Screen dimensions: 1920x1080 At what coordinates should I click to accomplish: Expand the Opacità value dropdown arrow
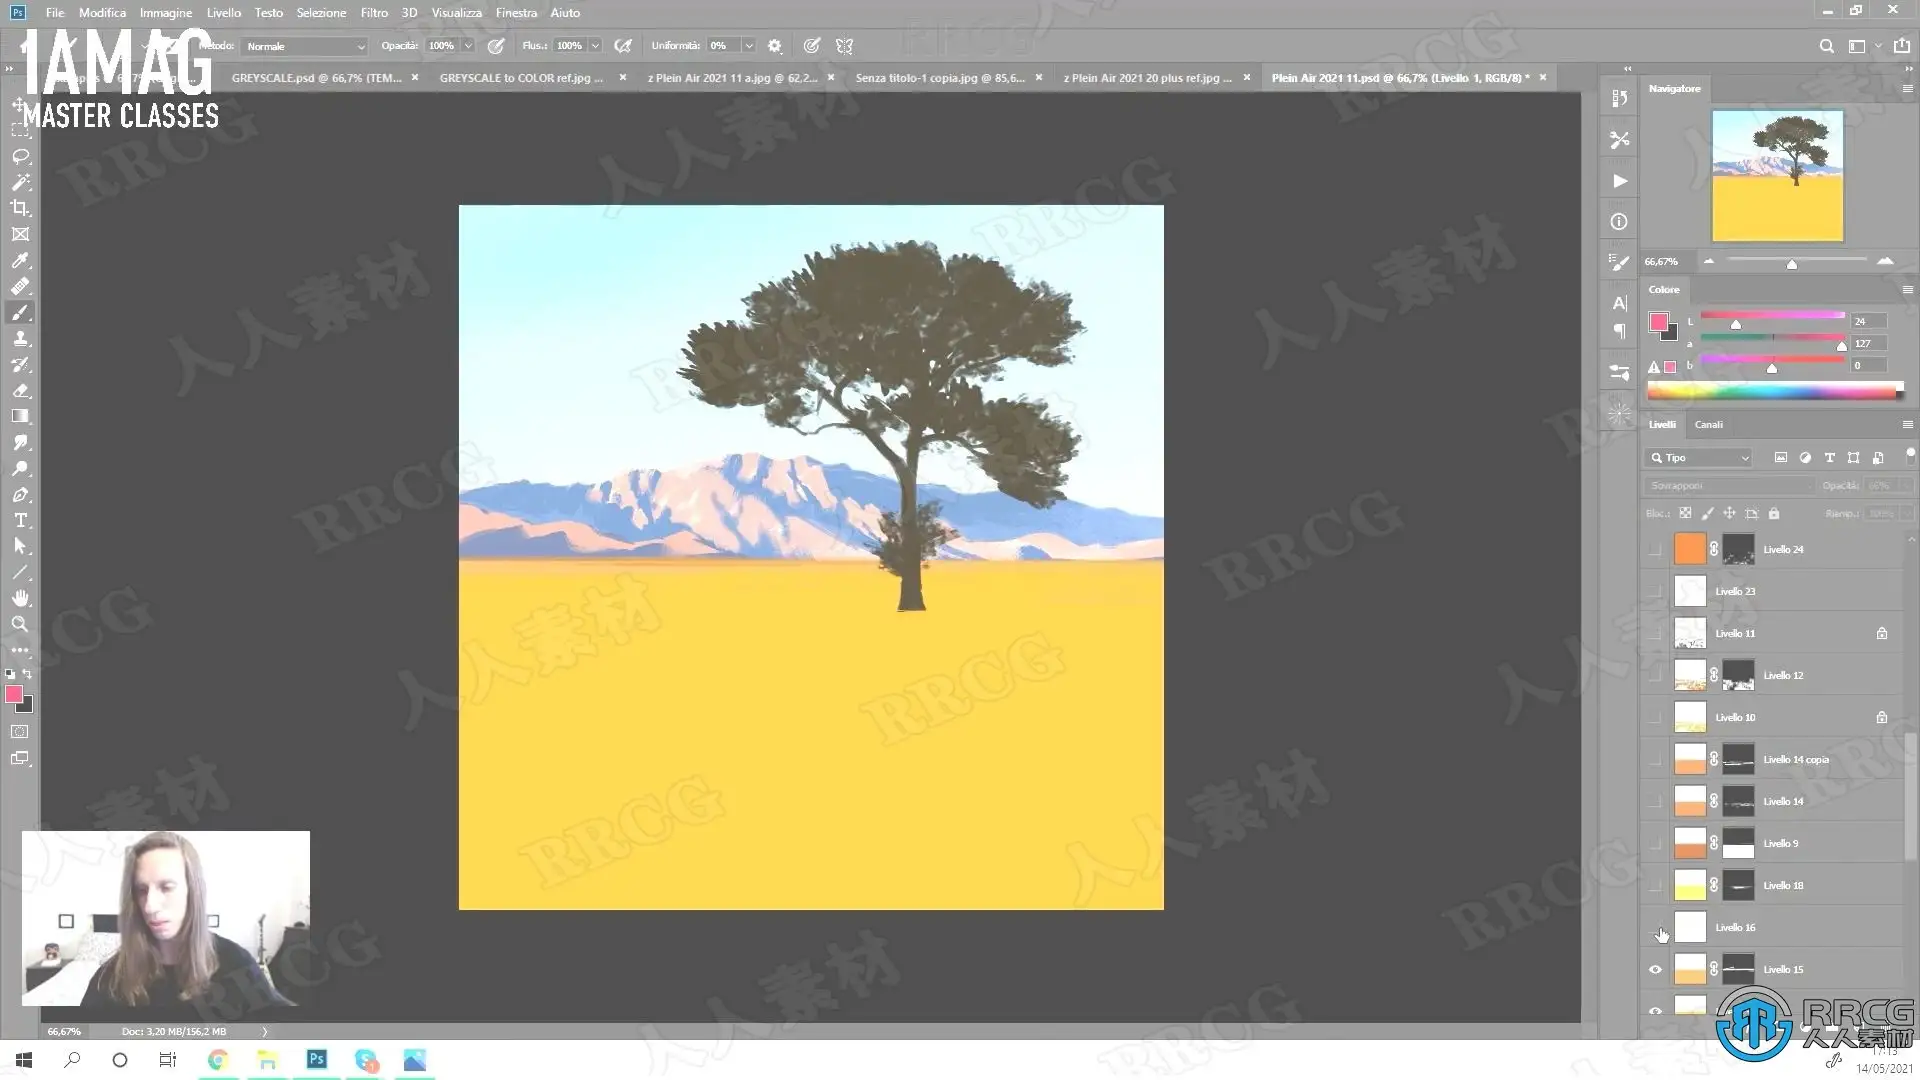467,46
